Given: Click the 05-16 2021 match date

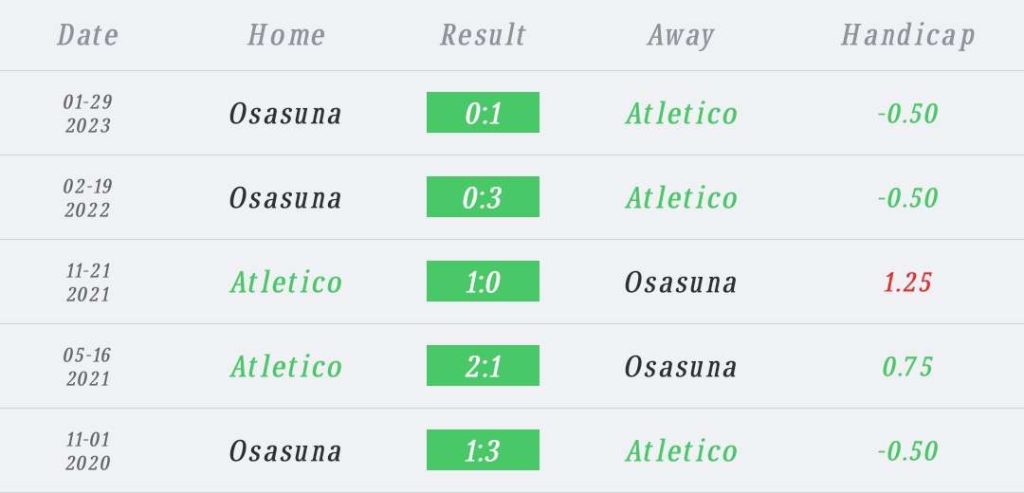Looking at the screenshot, I should tap(88, 367).
